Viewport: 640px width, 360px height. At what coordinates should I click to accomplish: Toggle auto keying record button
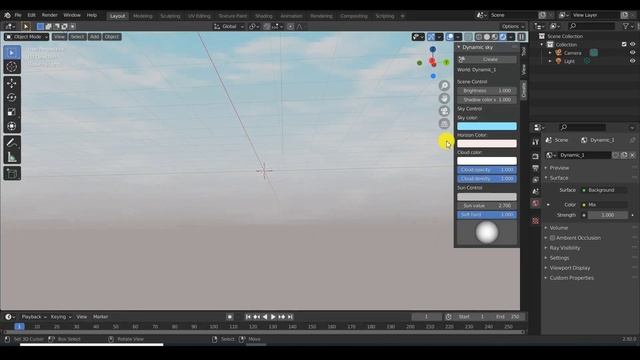pyautogui.click(x=230, y=317)
